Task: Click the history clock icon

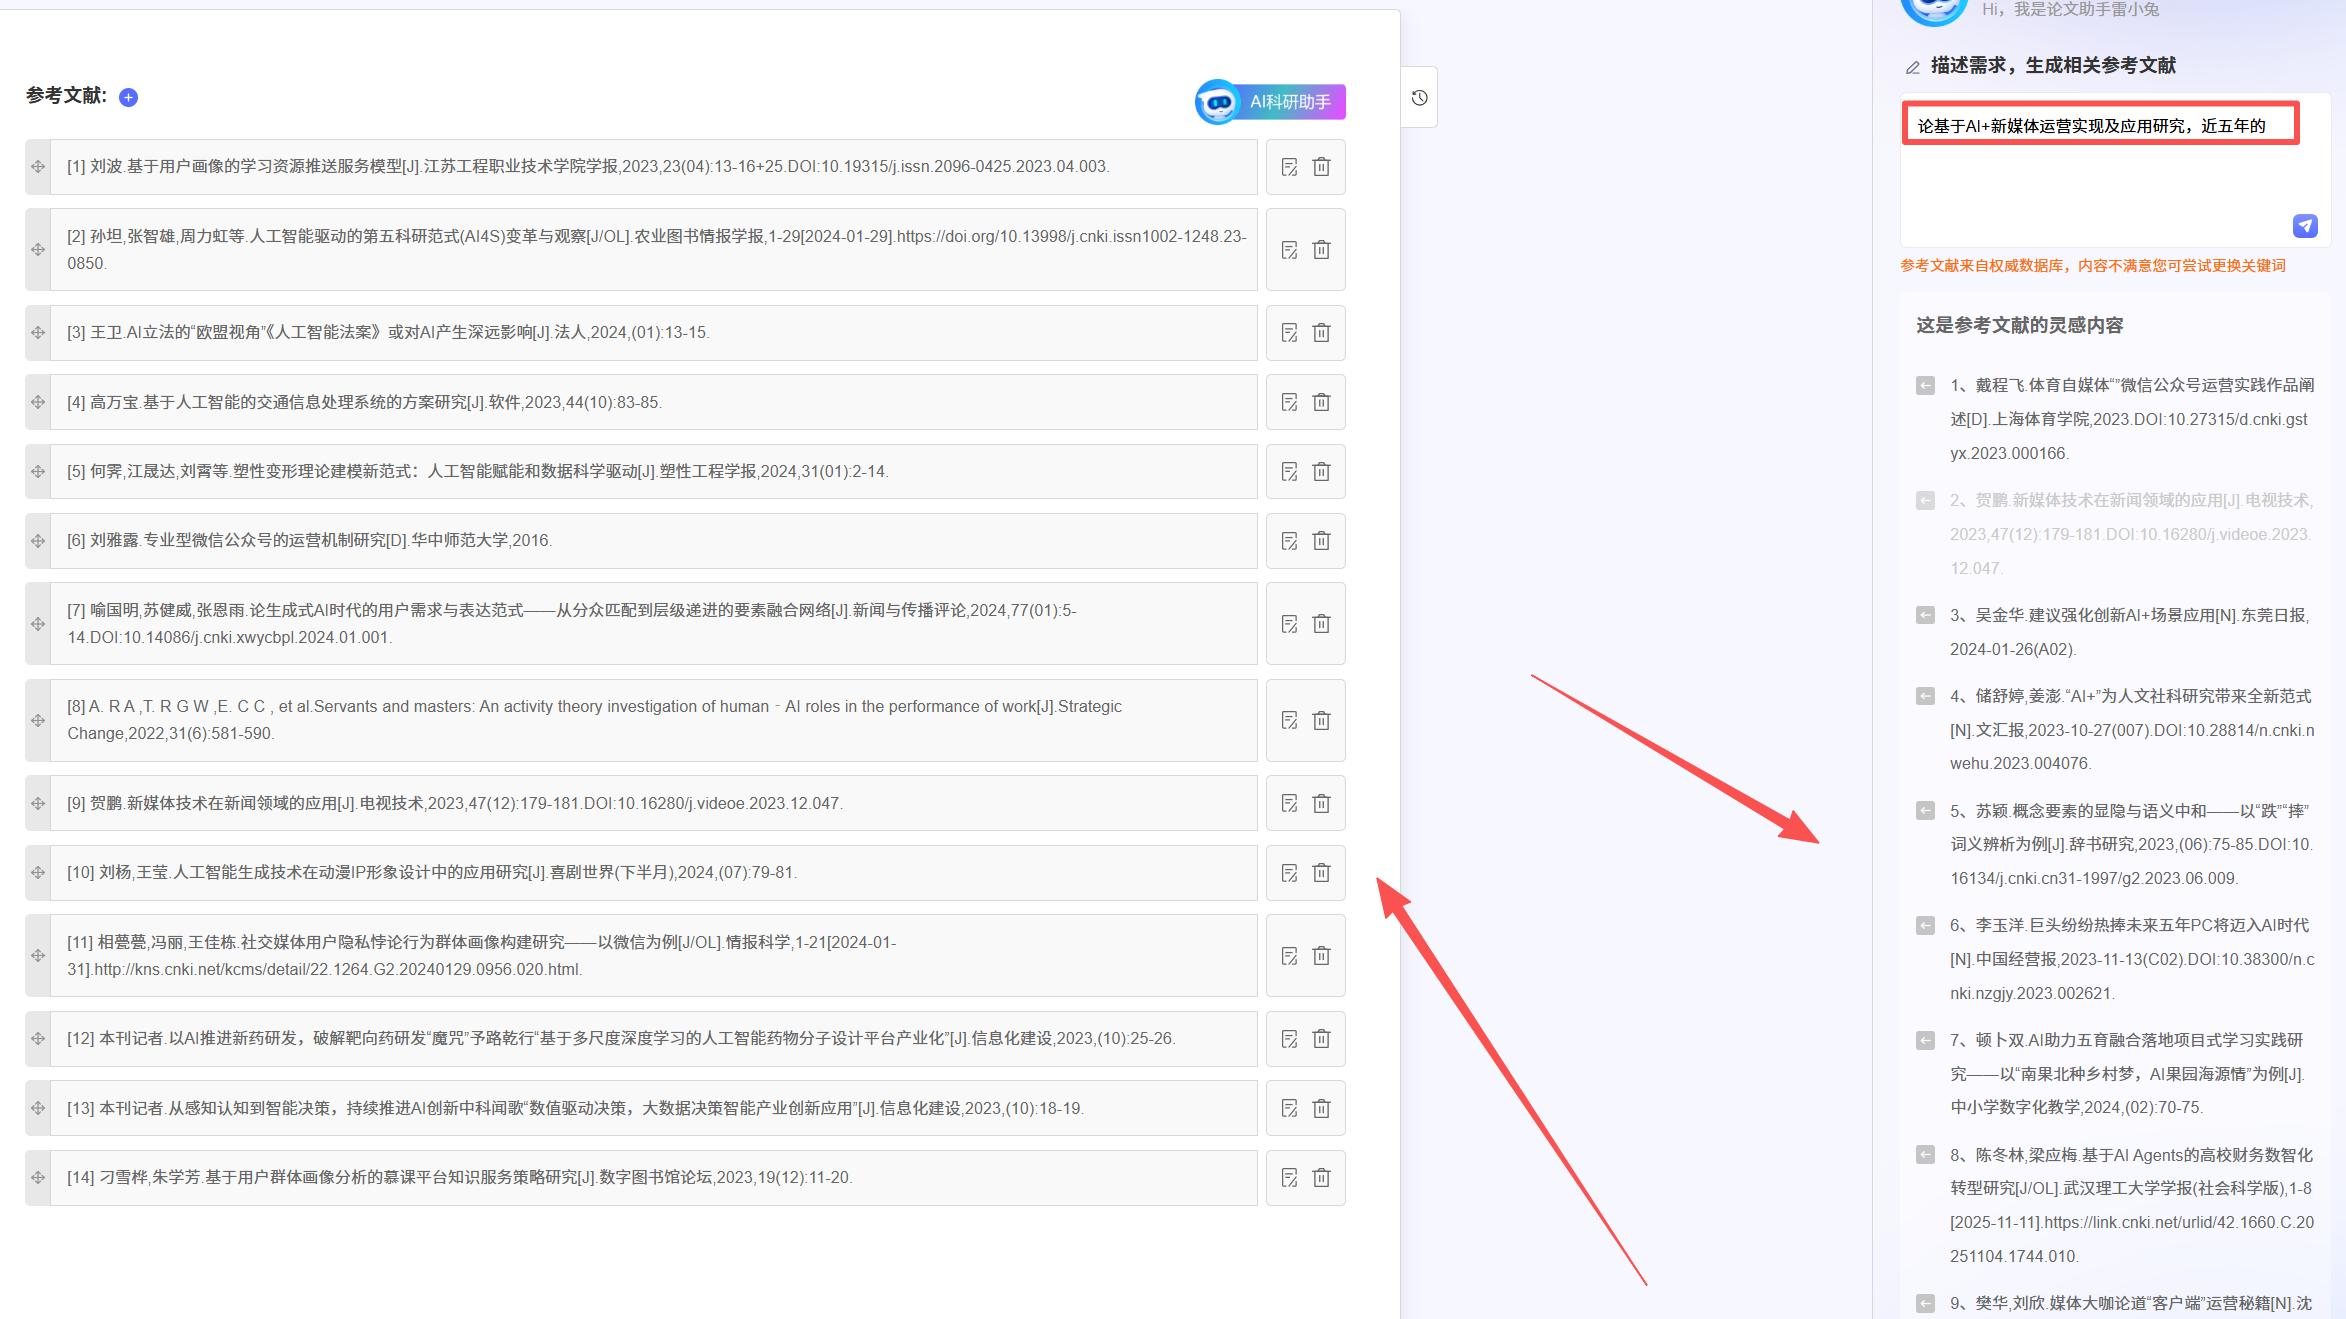Action: (1419, 98)
